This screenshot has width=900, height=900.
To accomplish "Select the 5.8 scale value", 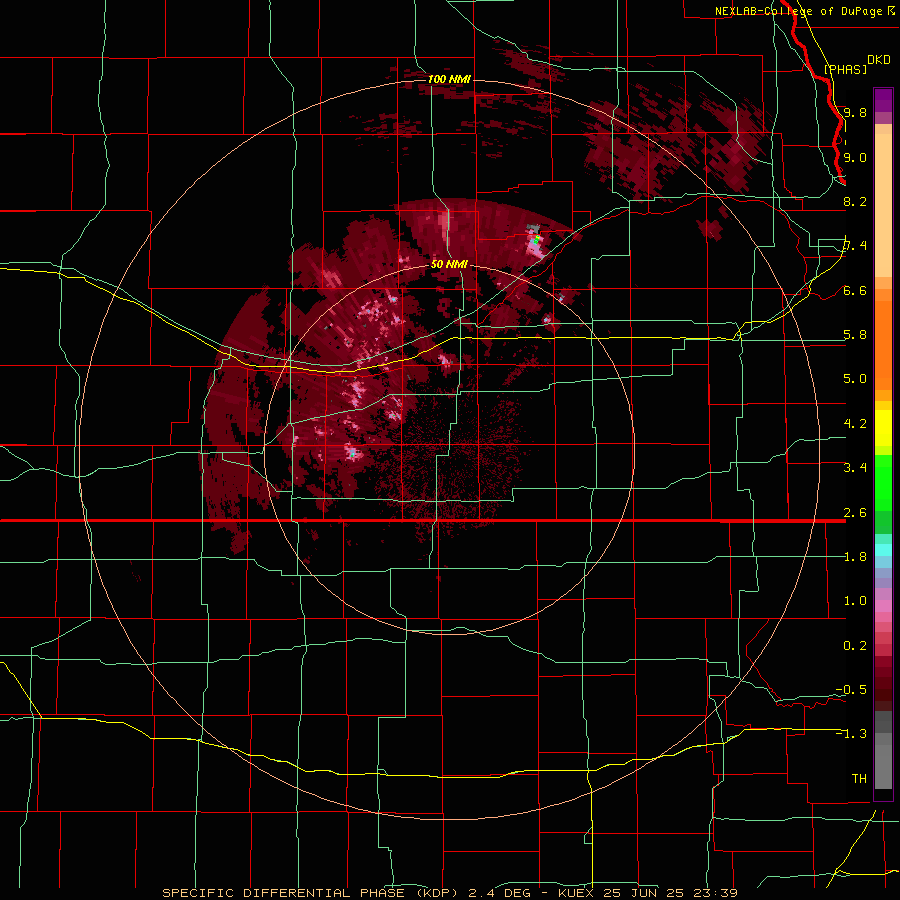I will (x=855, y=335).
